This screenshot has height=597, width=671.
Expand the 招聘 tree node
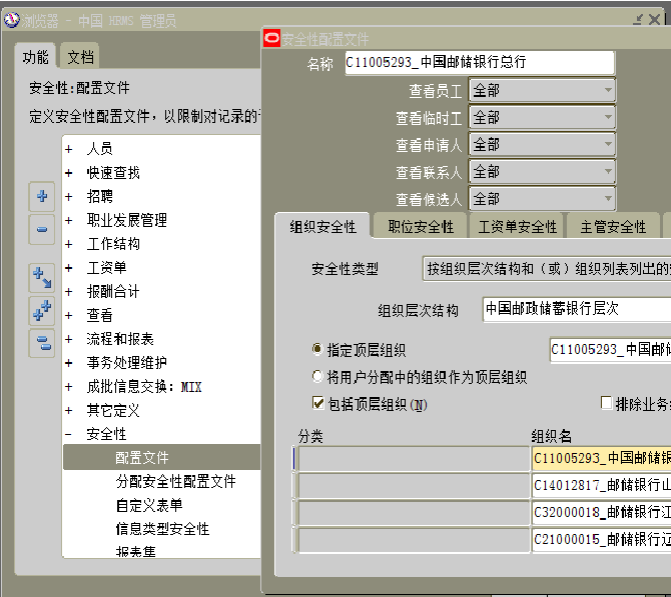(x=68, y=196)
